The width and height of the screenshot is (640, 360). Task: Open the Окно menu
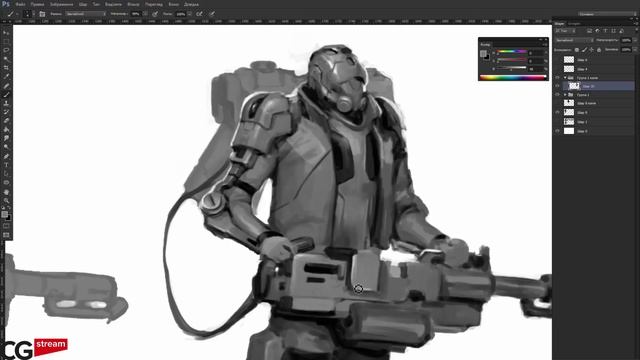pyautogui.click(x=173, y=4)
